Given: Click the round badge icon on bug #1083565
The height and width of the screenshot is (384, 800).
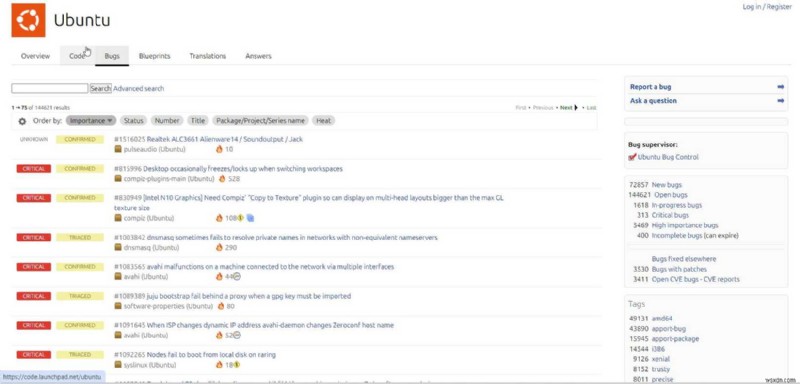Looking at the screenshot, I should point(237,276).
